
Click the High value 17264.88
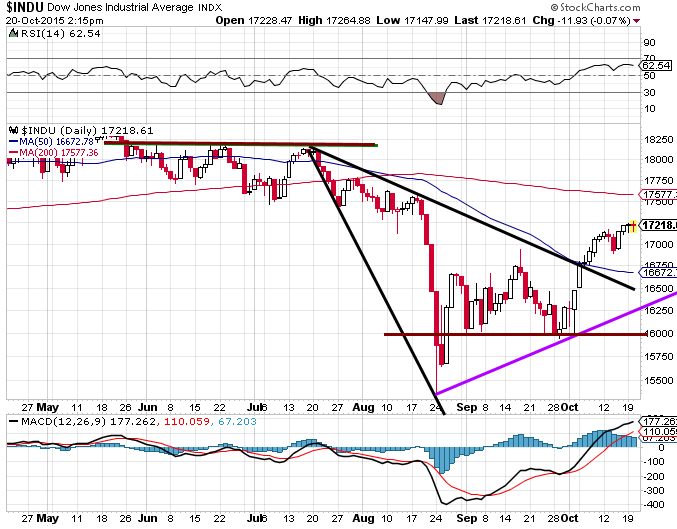(x=348, y=20)
